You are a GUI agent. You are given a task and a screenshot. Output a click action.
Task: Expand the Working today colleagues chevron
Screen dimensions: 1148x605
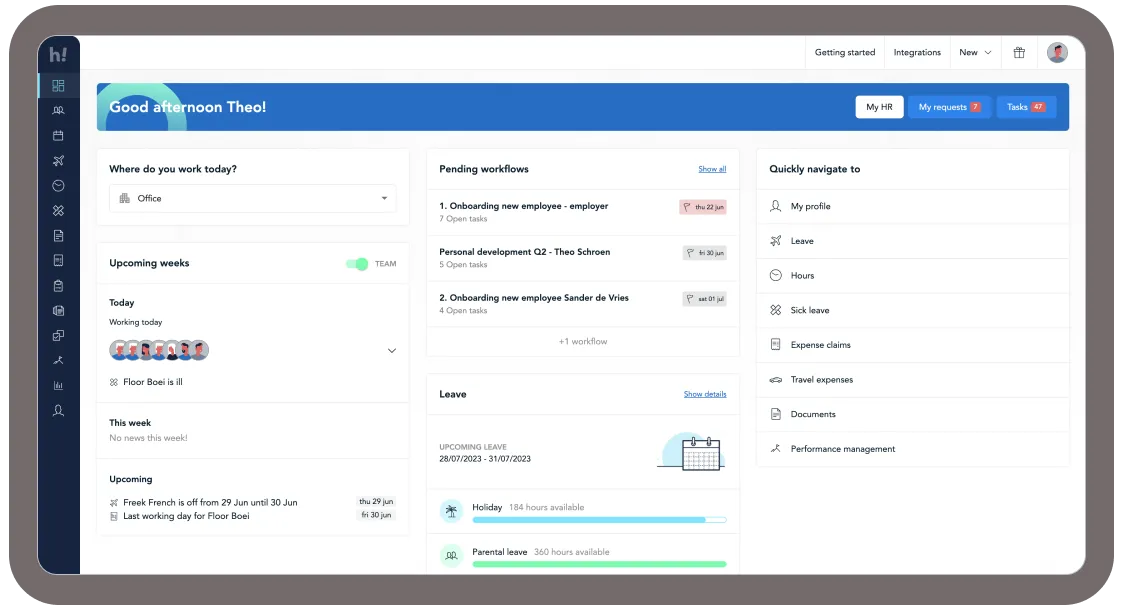(392, 351)
